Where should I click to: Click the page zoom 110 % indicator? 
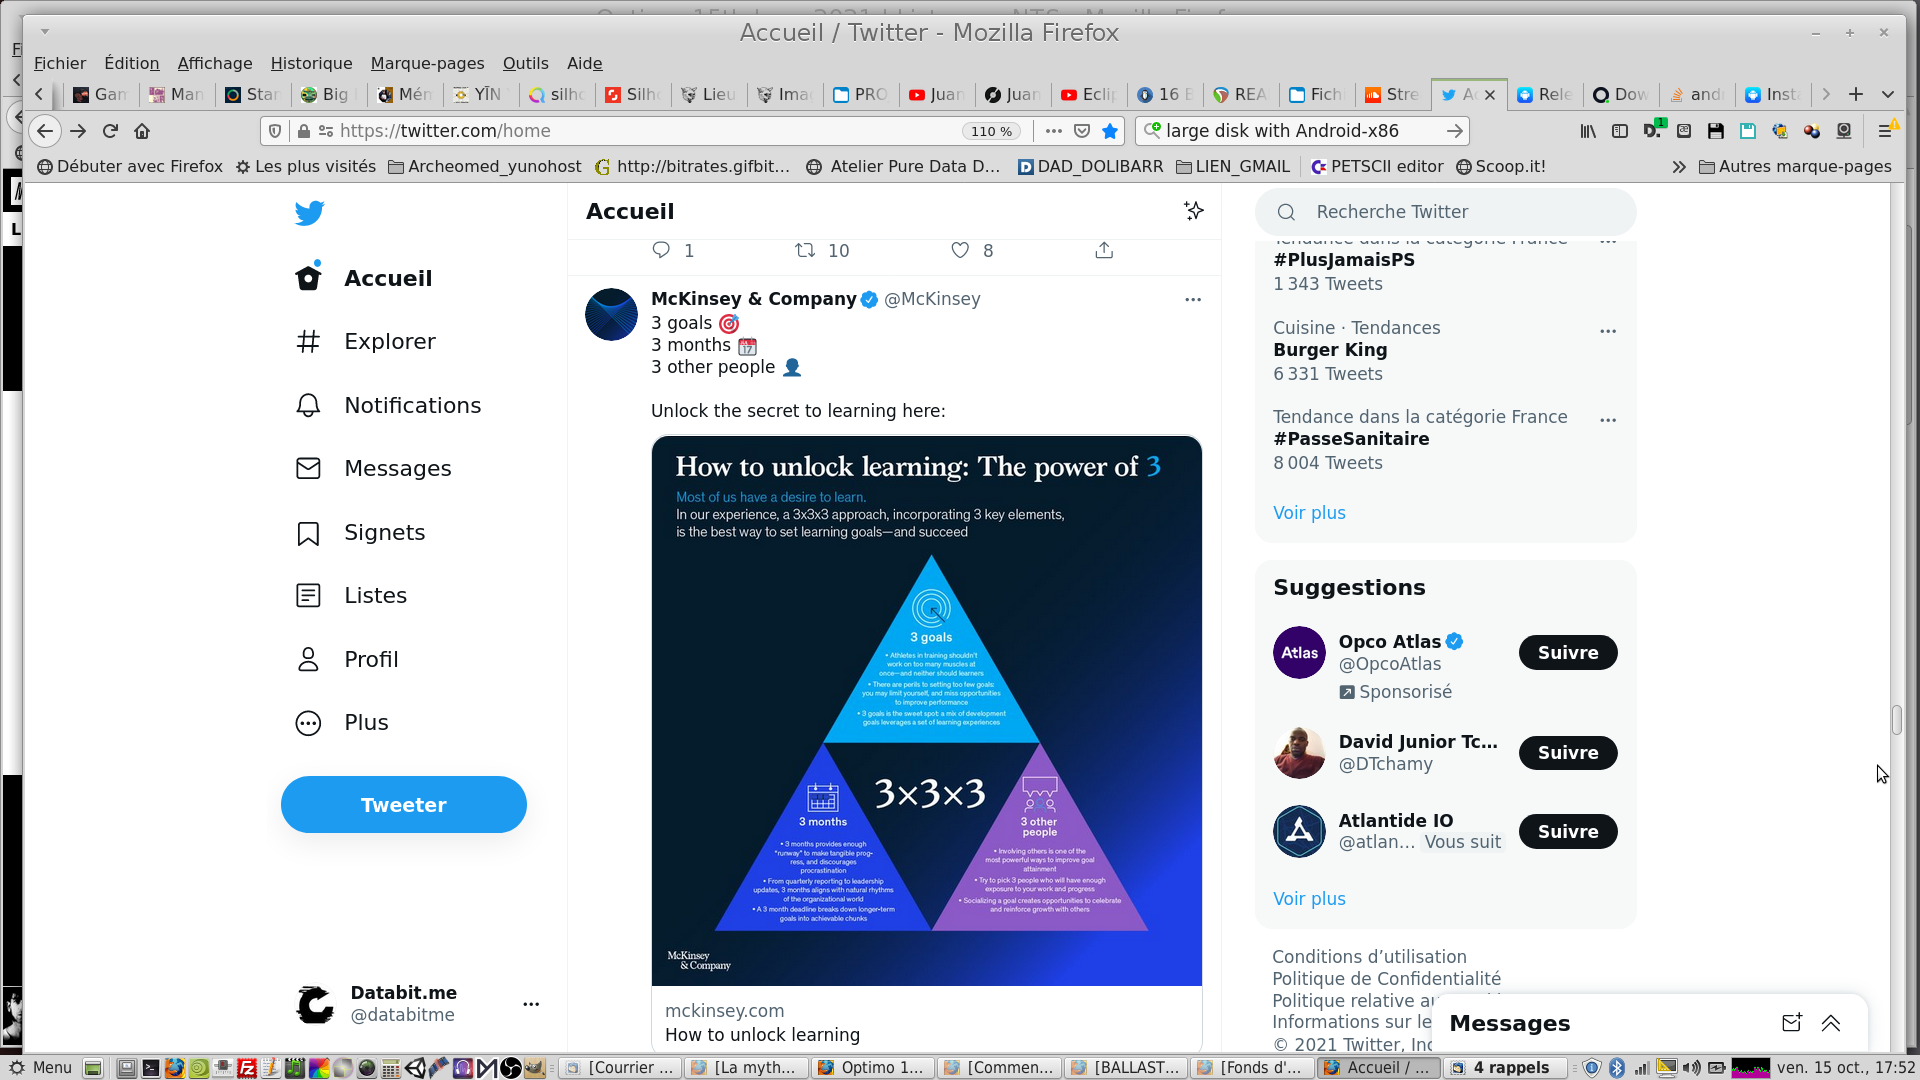(x=991, y=131)
